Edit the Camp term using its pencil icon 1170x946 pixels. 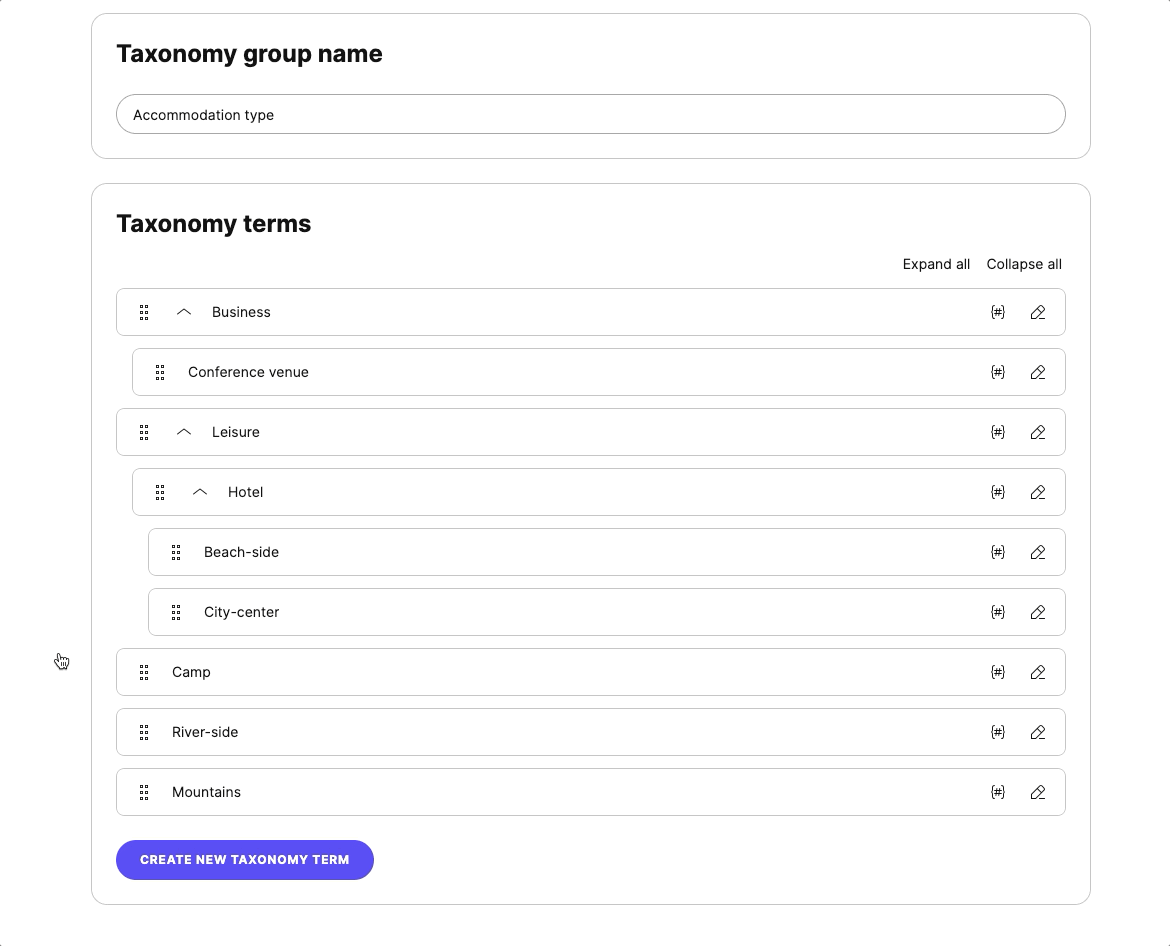click(x=1037, y=672)
